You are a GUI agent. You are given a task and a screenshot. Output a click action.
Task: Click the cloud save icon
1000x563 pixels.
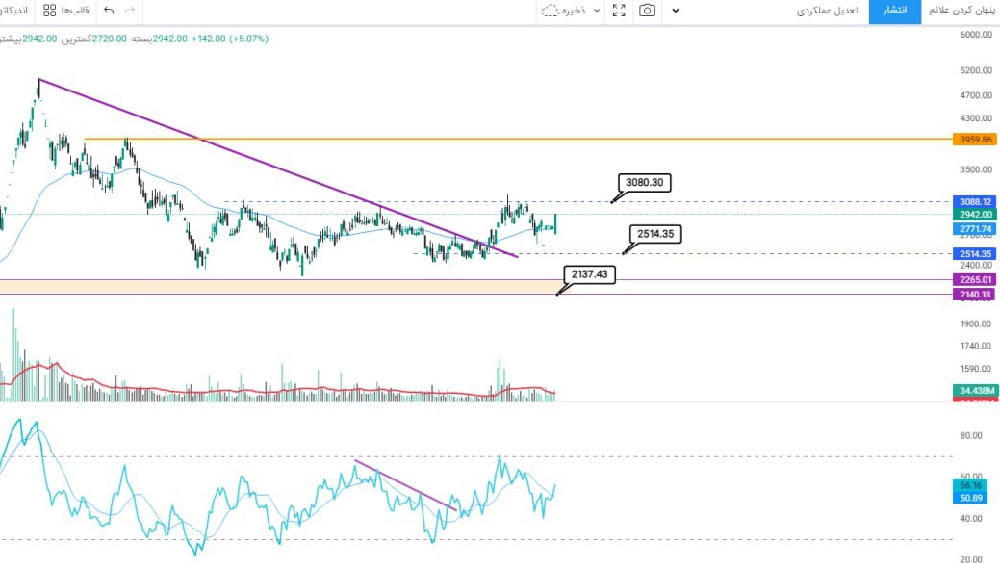(x=550, y=10)
